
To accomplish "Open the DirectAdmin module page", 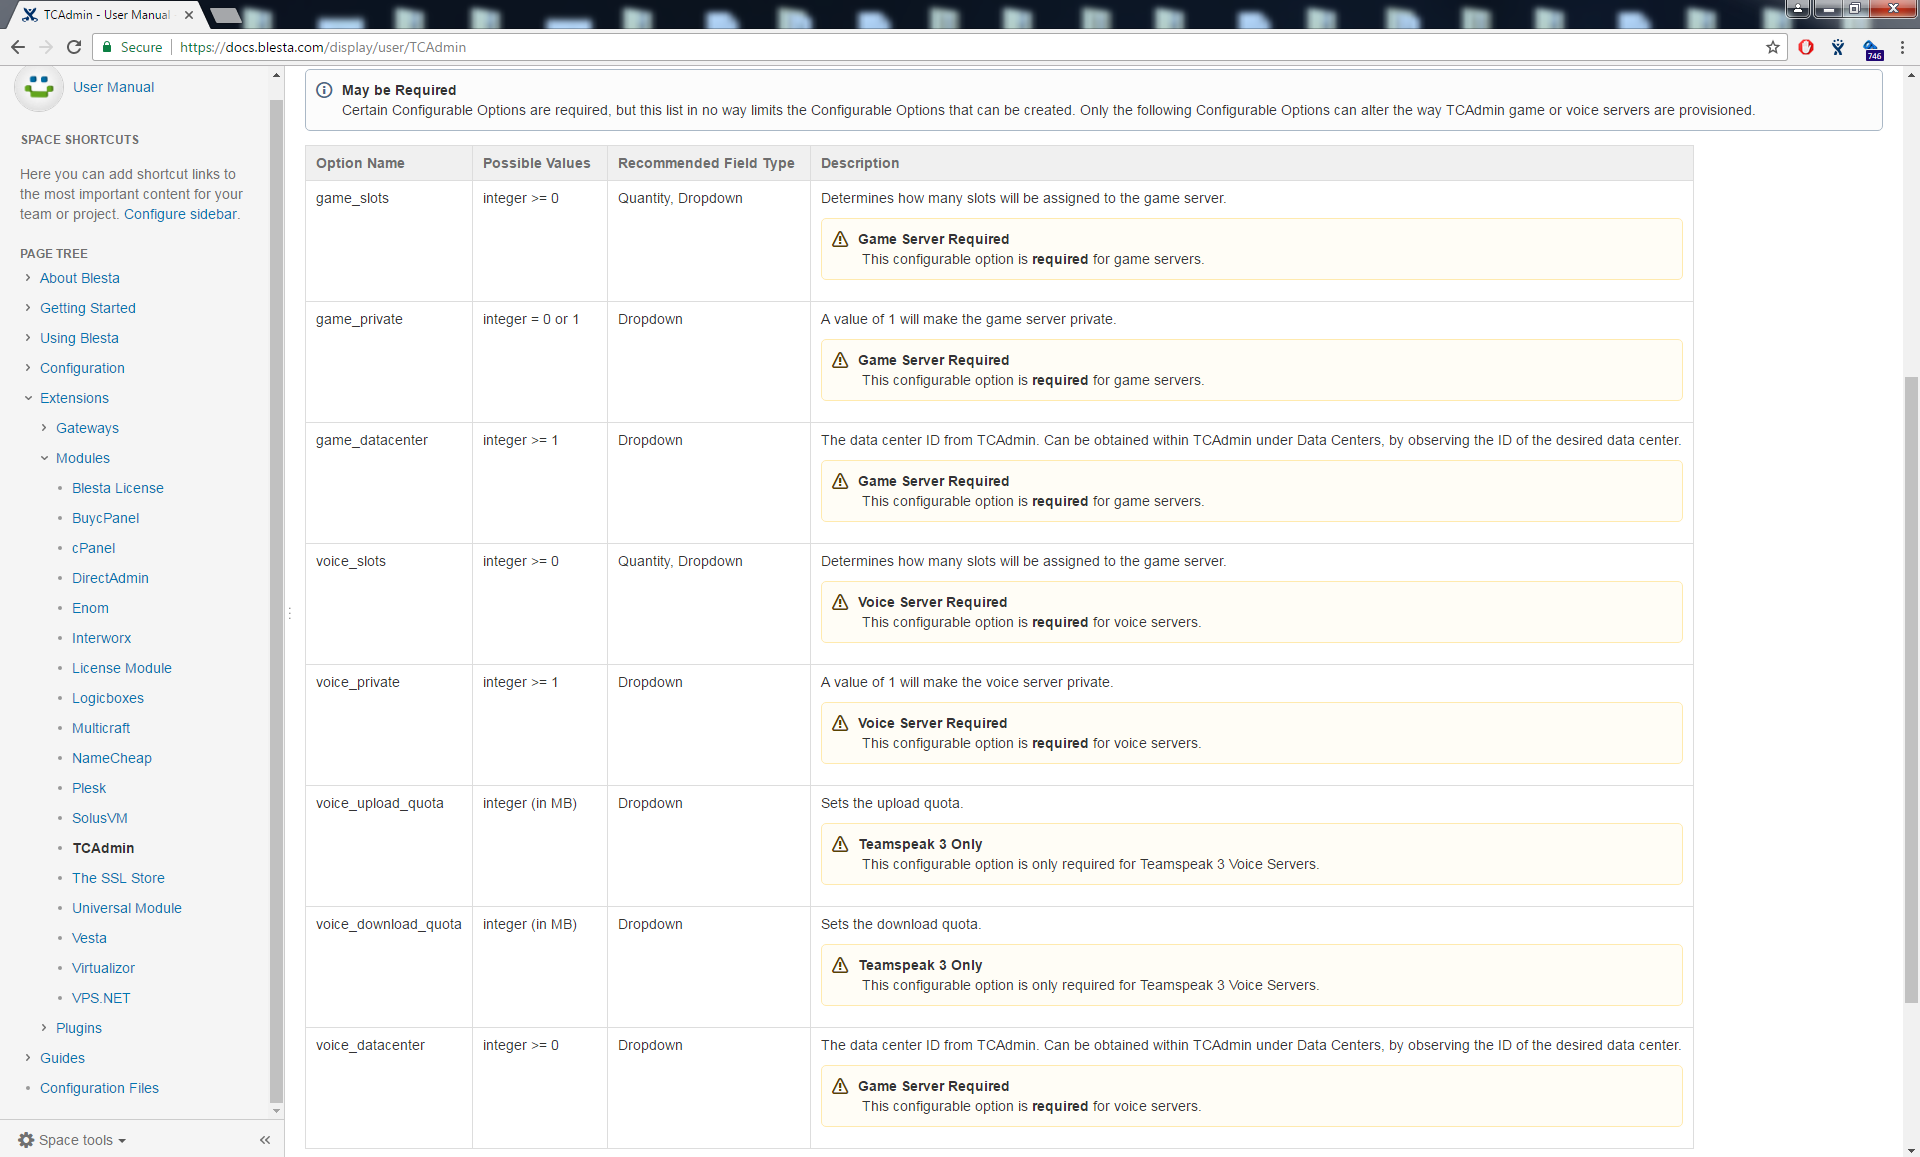I will (x=110, y=578).
